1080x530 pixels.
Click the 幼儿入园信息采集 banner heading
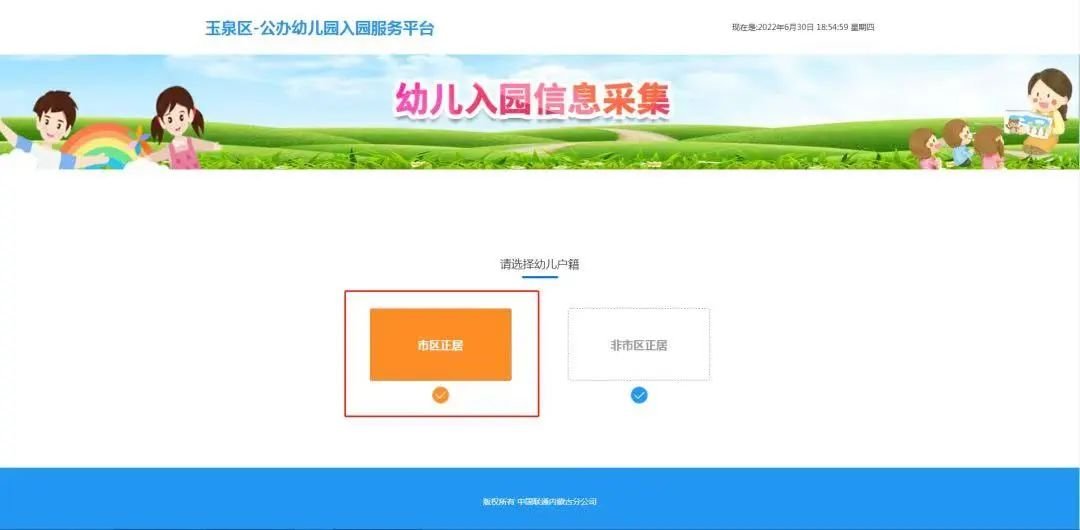pos(532,101)
